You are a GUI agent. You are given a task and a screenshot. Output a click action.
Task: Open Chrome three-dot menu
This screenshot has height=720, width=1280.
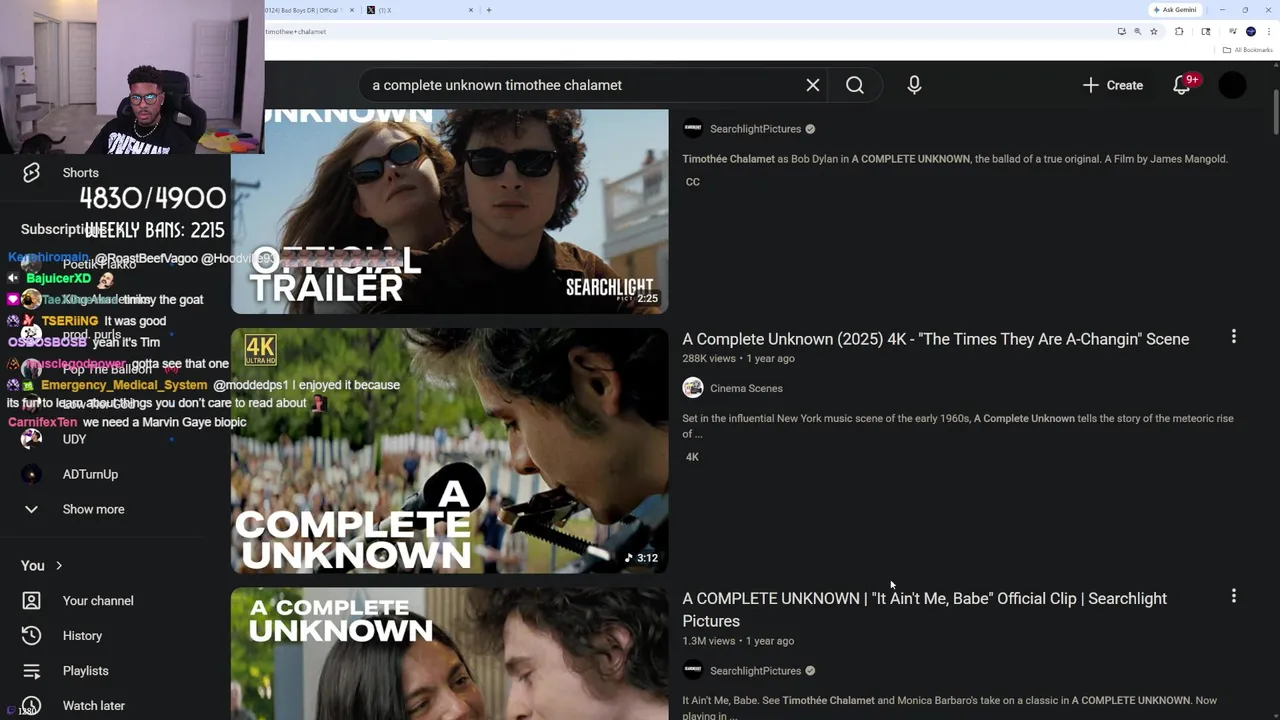click(x=1267, y=32)
